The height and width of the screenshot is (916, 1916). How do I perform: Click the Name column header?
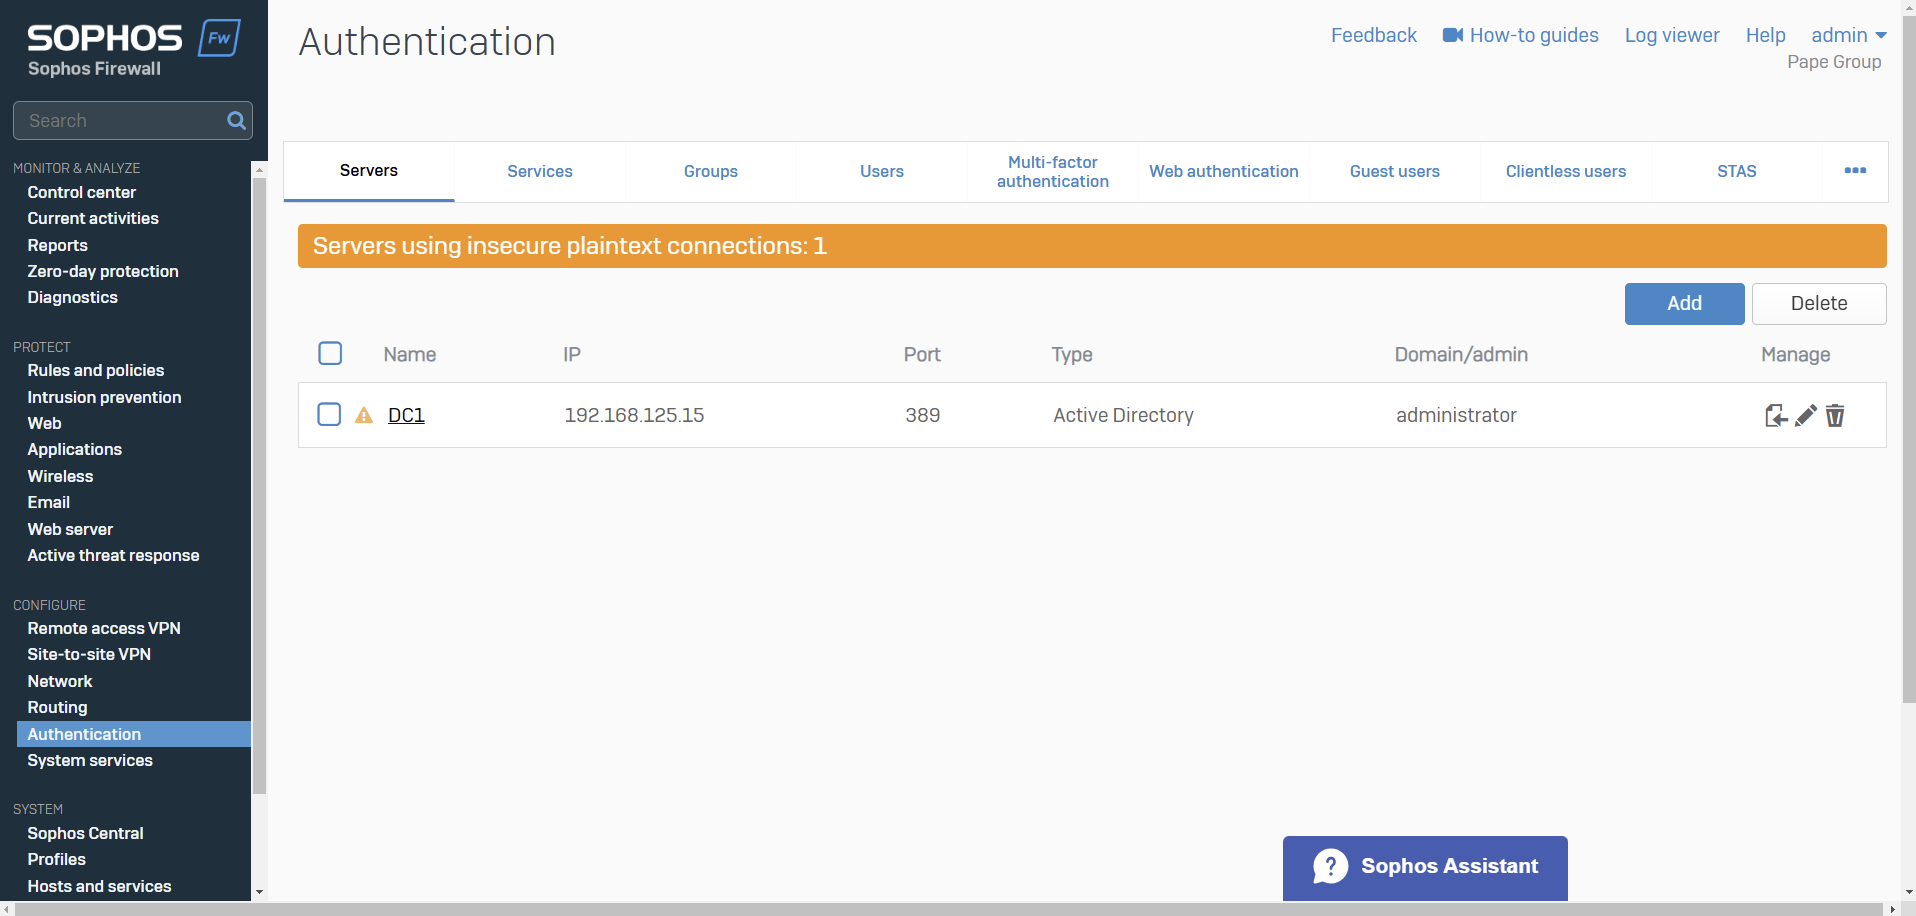pyautogui.click(x=410, y=354)
